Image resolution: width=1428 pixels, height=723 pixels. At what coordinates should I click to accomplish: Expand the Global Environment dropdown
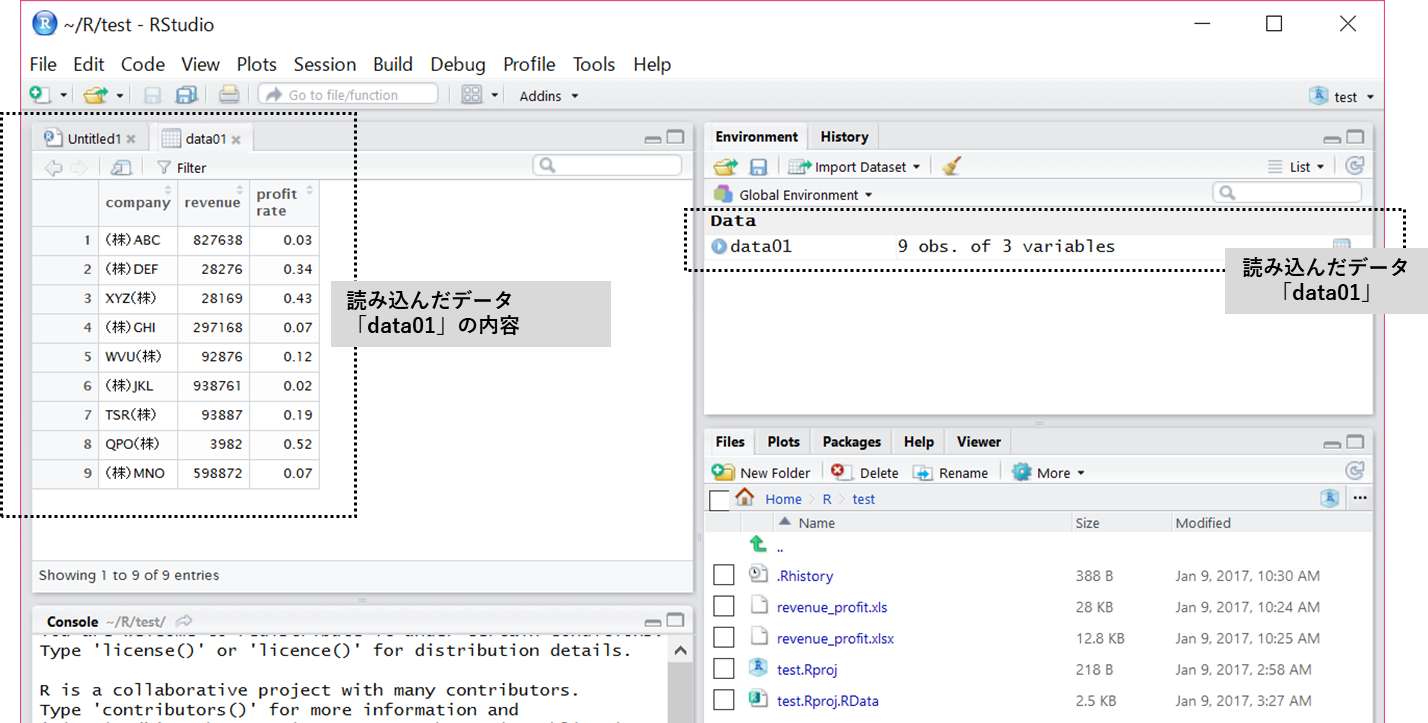(x=795, y=195)
